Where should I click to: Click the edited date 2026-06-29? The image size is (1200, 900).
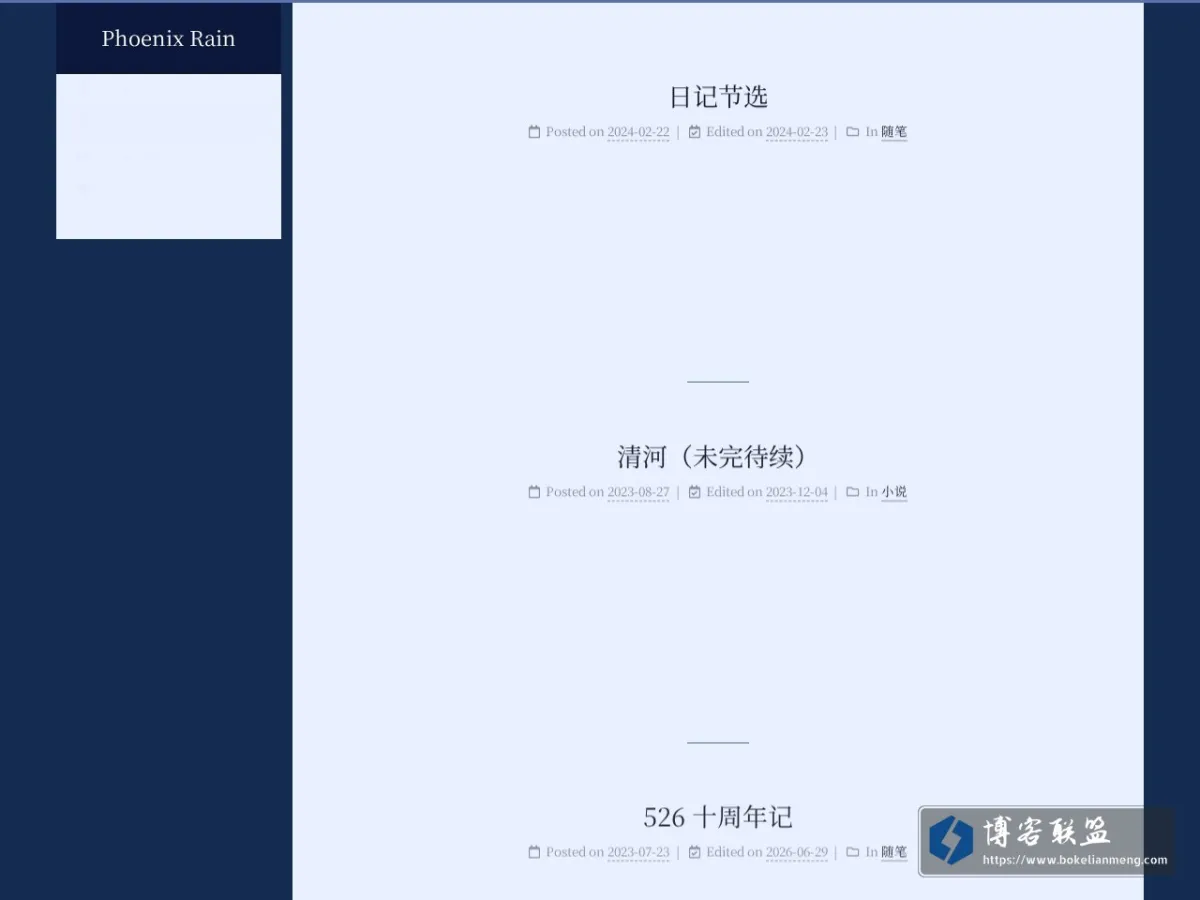coord(797,852)
